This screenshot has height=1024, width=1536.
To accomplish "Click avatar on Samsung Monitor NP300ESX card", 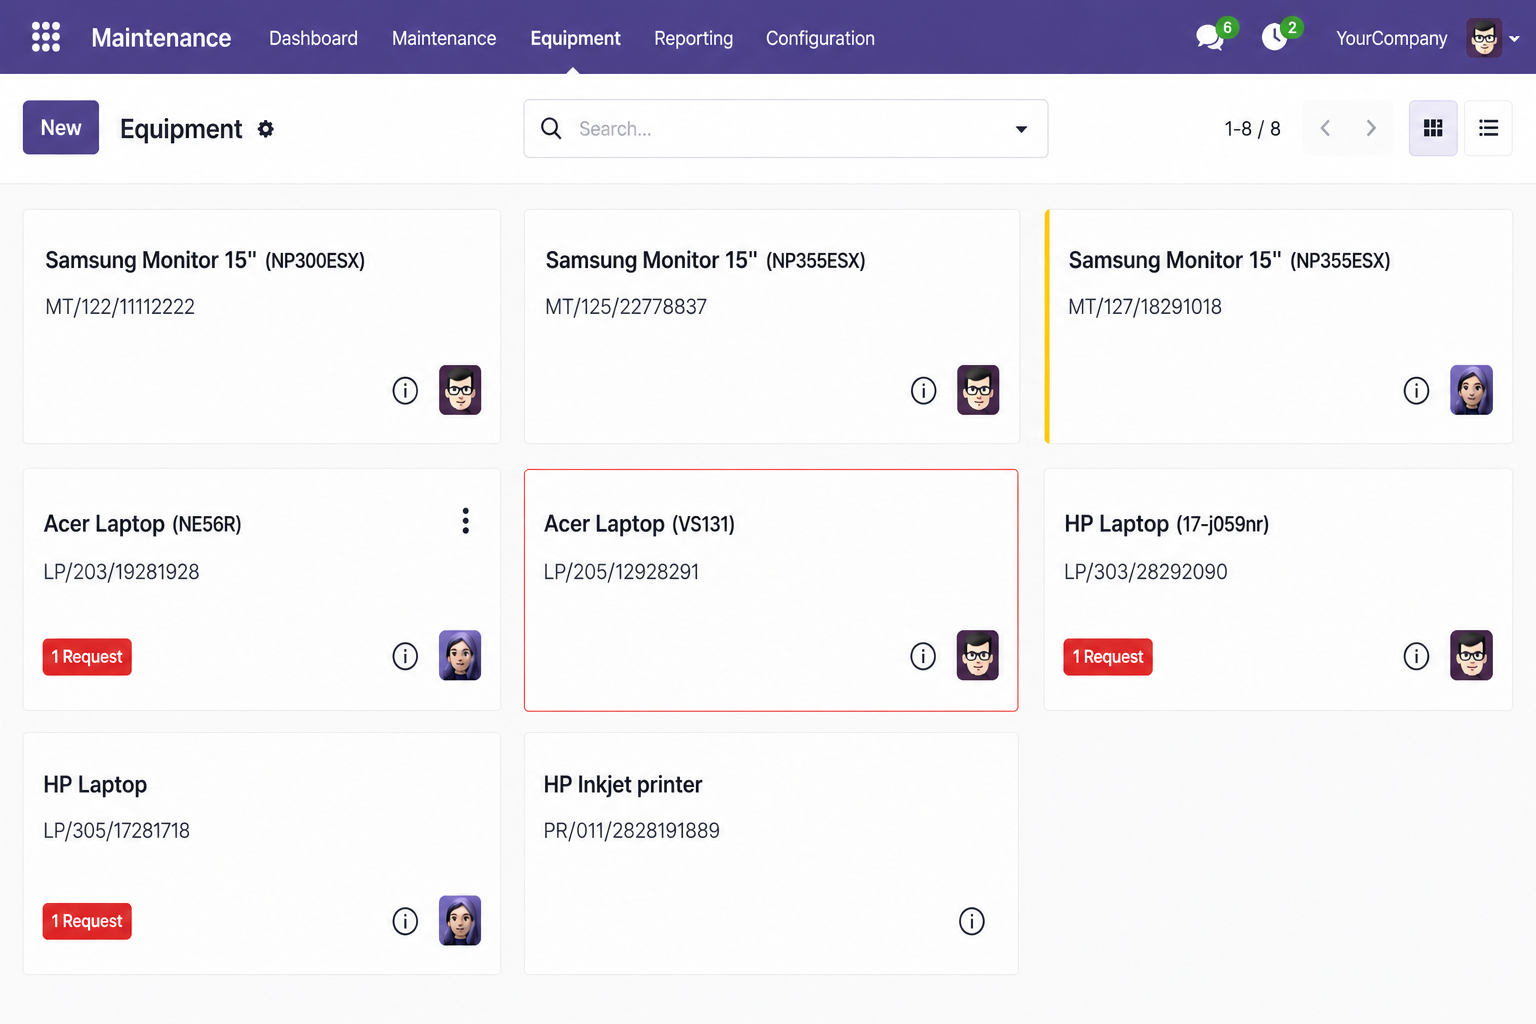I will point(460,390).
